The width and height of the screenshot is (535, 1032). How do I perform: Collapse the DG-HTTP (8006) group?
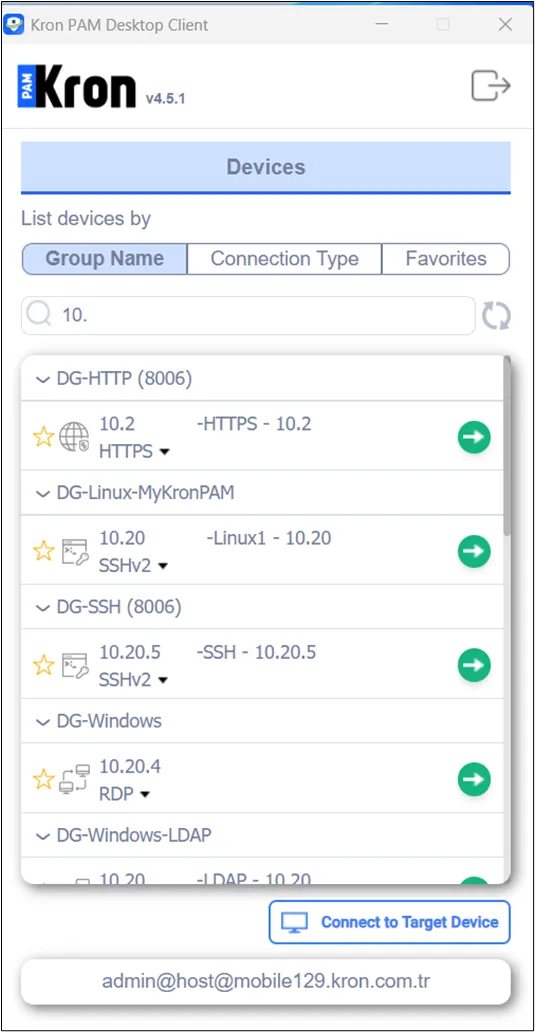pyautogui.click(x=43, y=380)
